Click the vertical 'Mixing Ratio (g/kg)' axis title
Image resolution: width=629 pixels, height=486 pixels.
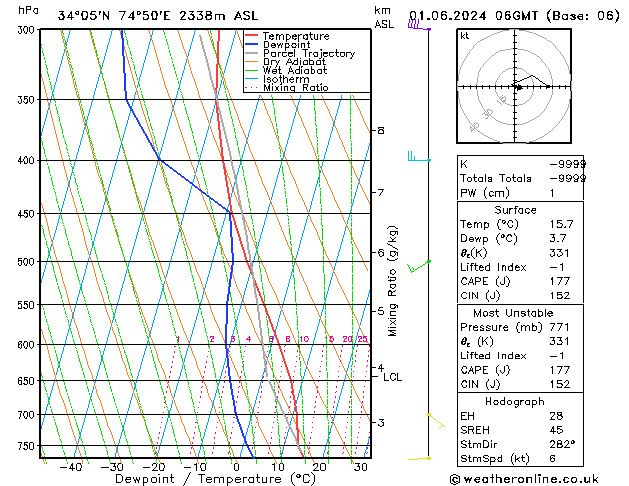tap(392, 281)
